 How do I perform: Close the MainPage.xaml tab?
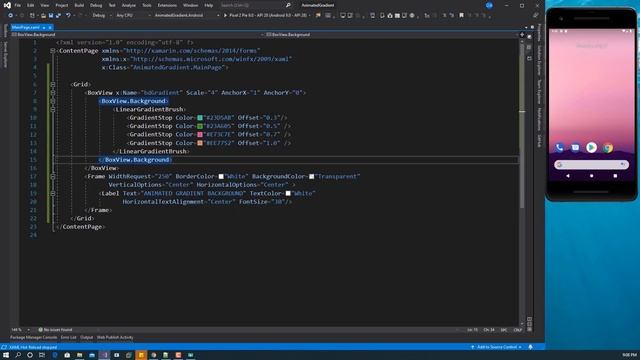click(50, 27)
